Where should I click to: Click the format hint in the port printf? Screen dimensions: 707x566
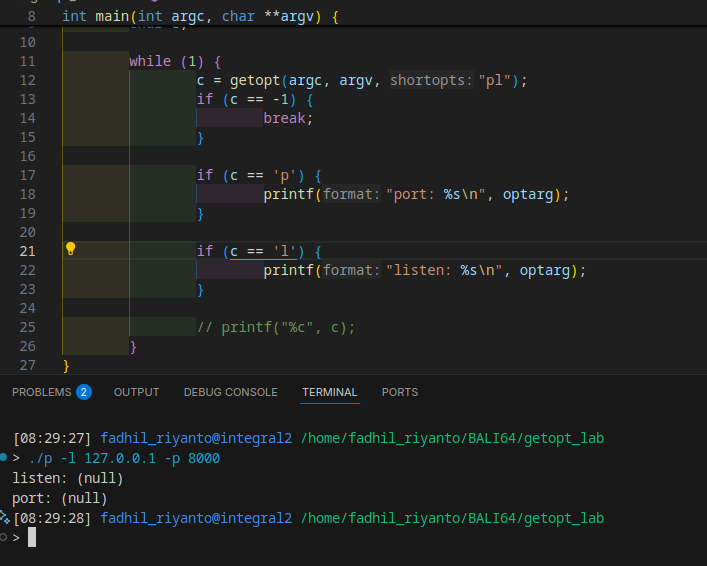[352, 194]
